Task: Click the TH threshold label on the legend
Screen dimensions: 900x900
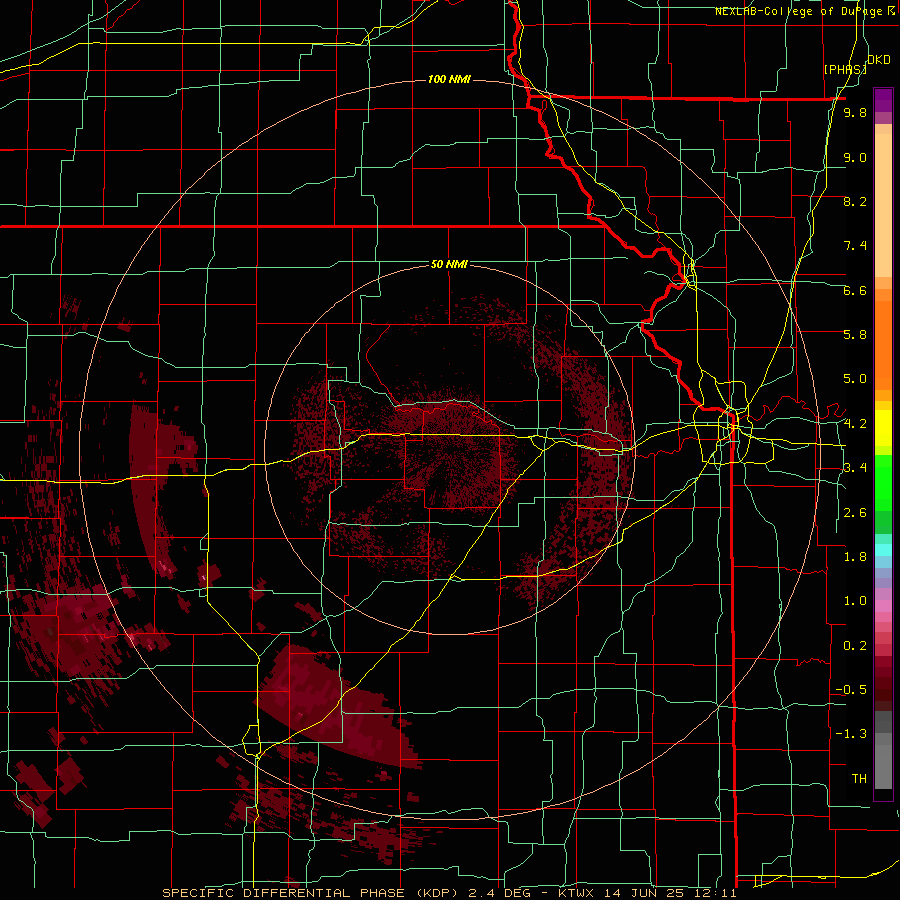Action: click(859, 779)
